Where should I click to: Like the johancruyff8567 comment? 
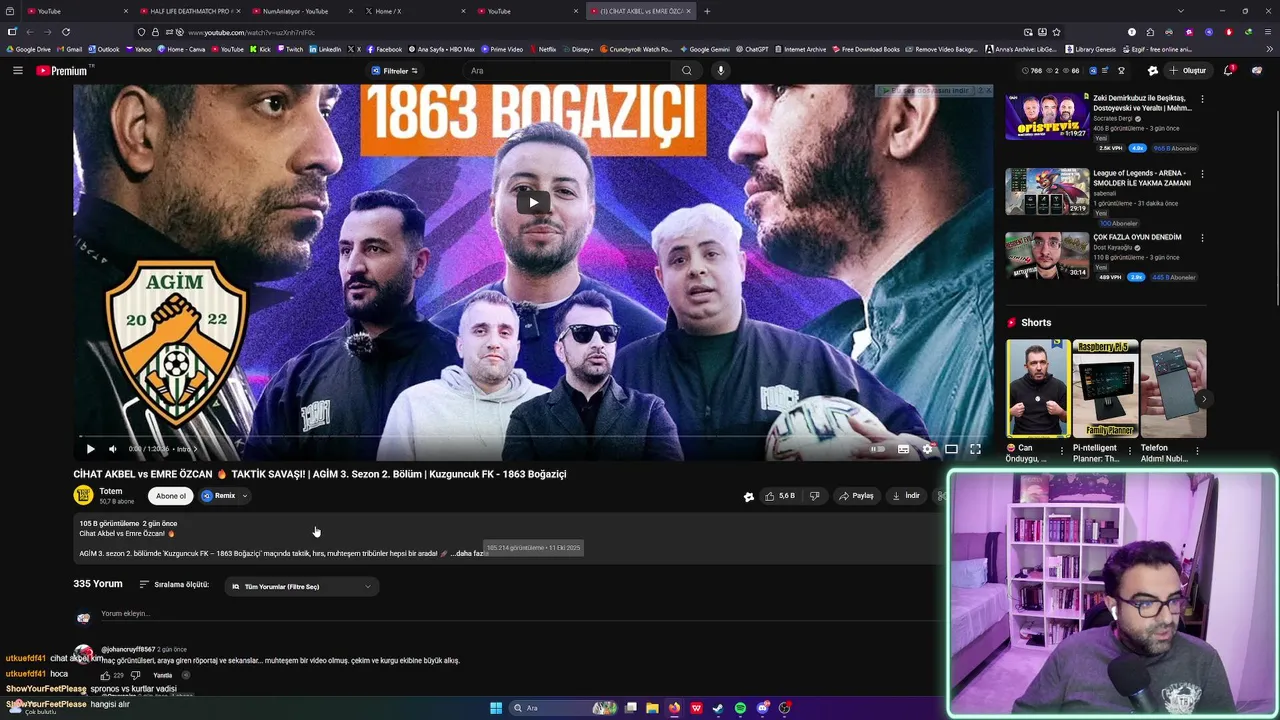coord(106,675)
